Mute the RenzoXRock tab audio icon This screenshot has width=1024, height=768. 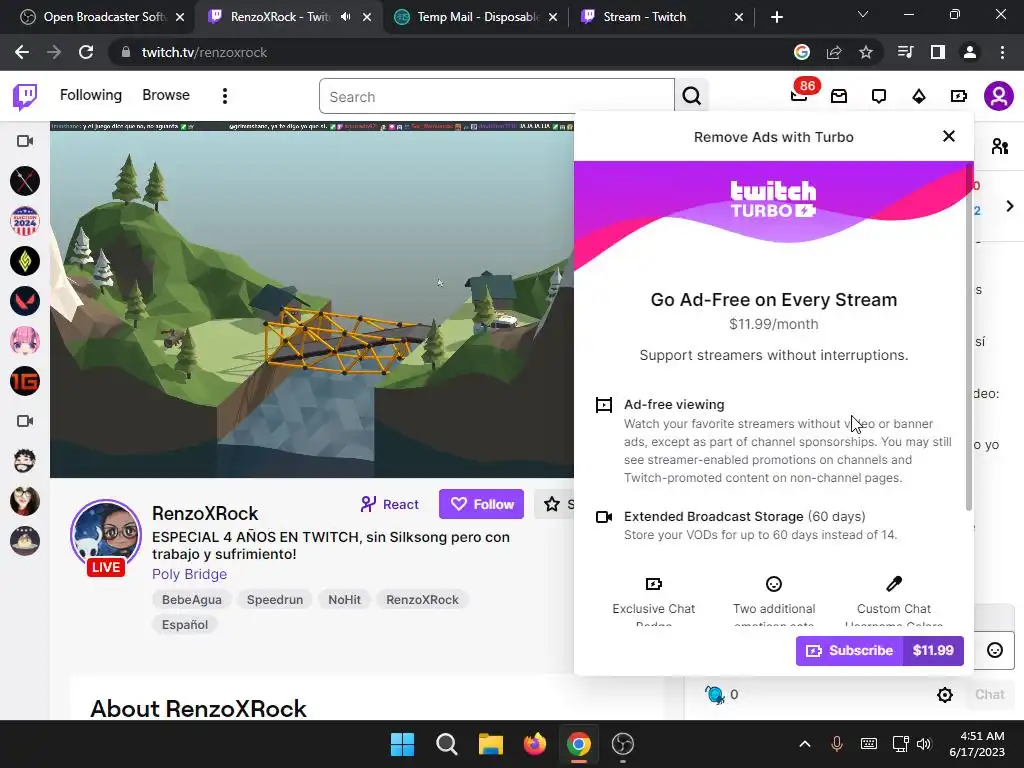[x=345, y=17]
